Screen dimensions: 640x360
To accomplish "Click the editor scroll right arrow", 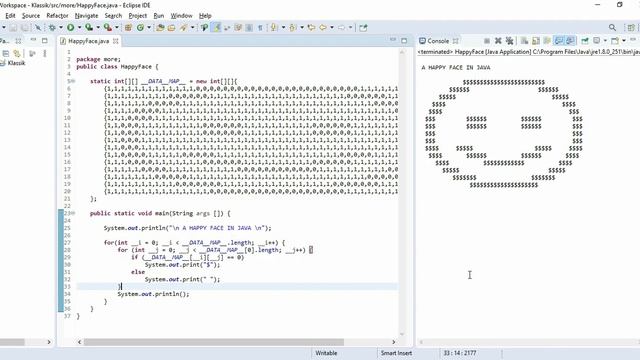I will pyautogui.click(x=393, y=342).
